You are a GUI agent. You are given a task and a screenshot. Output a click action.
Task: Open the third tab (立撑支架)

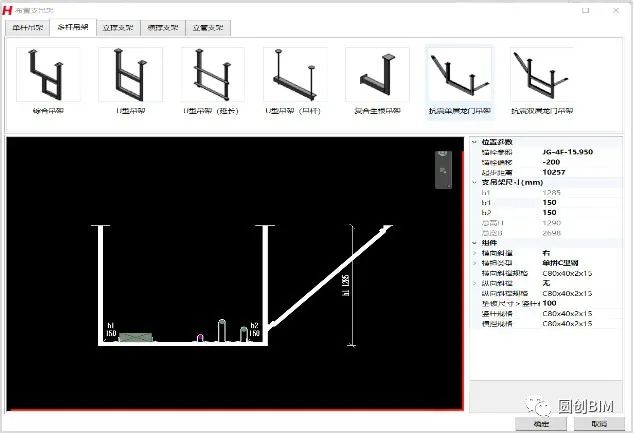(x=118, y=28)
